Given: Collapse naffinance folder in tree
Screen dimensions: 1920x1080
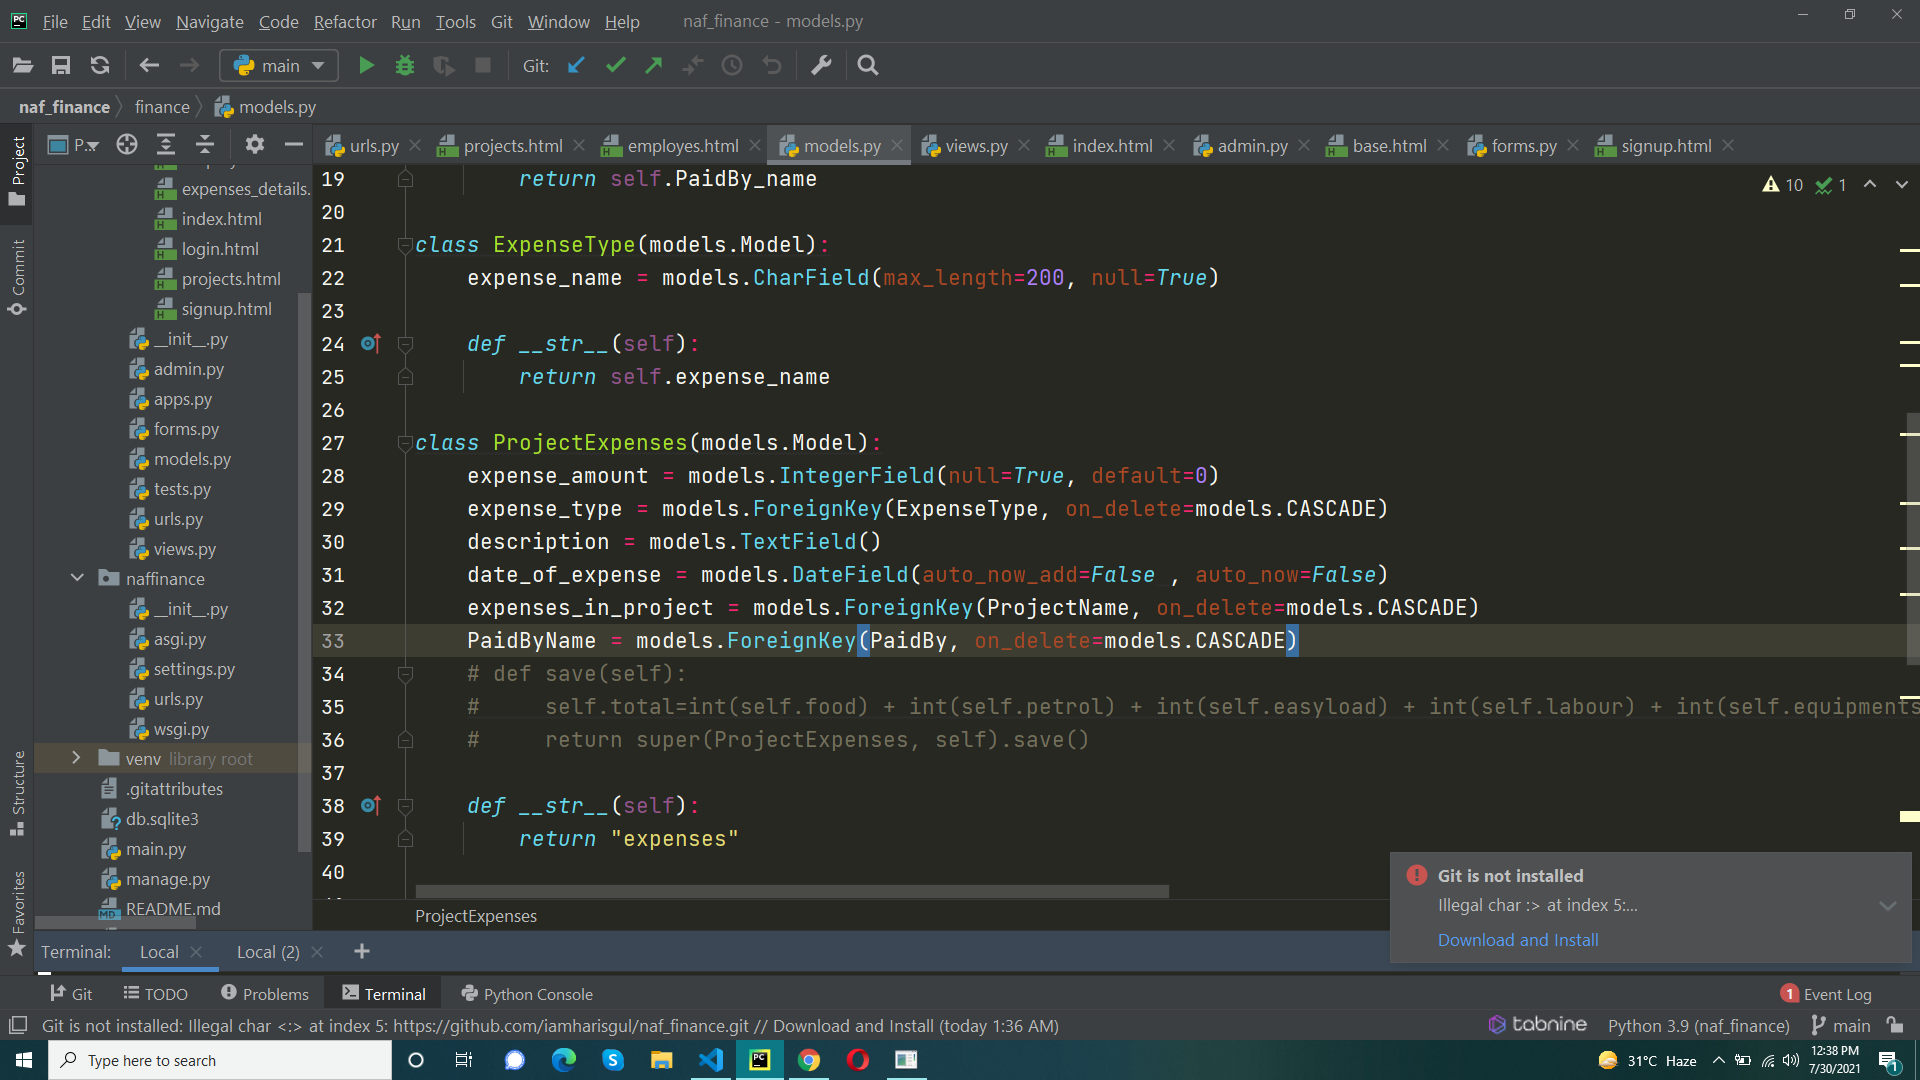Looking at the screenshot, I should 76,579.
